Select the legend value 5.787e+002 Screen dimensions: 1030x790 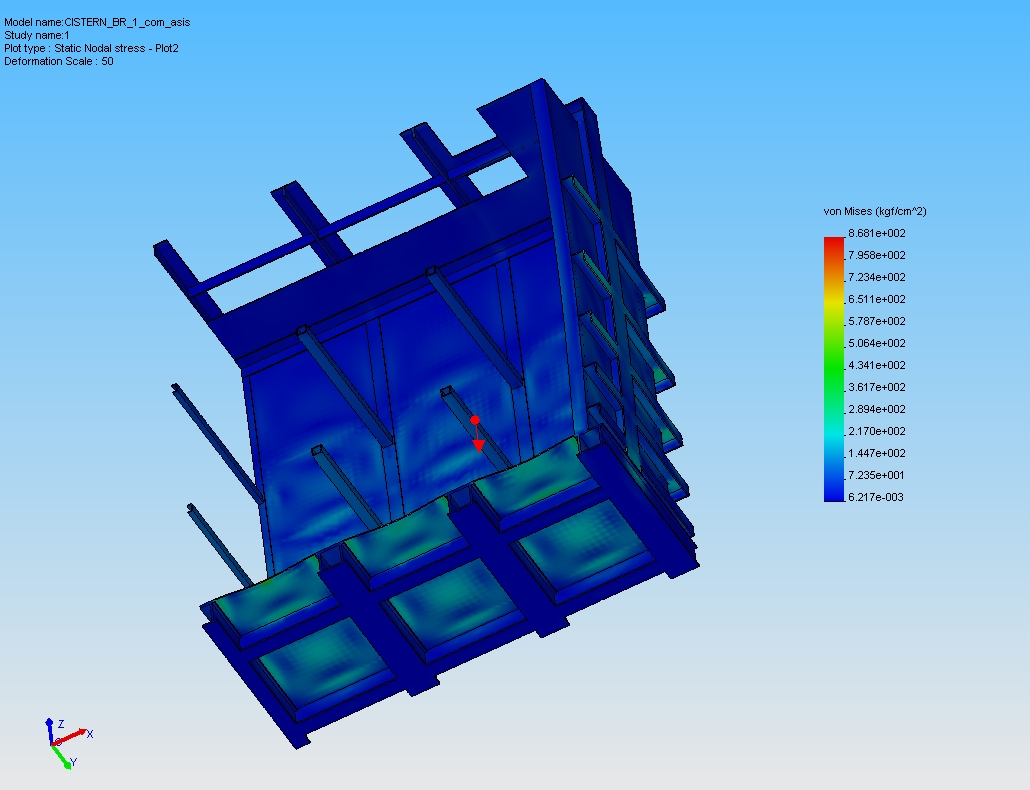[x=877, y=322]
